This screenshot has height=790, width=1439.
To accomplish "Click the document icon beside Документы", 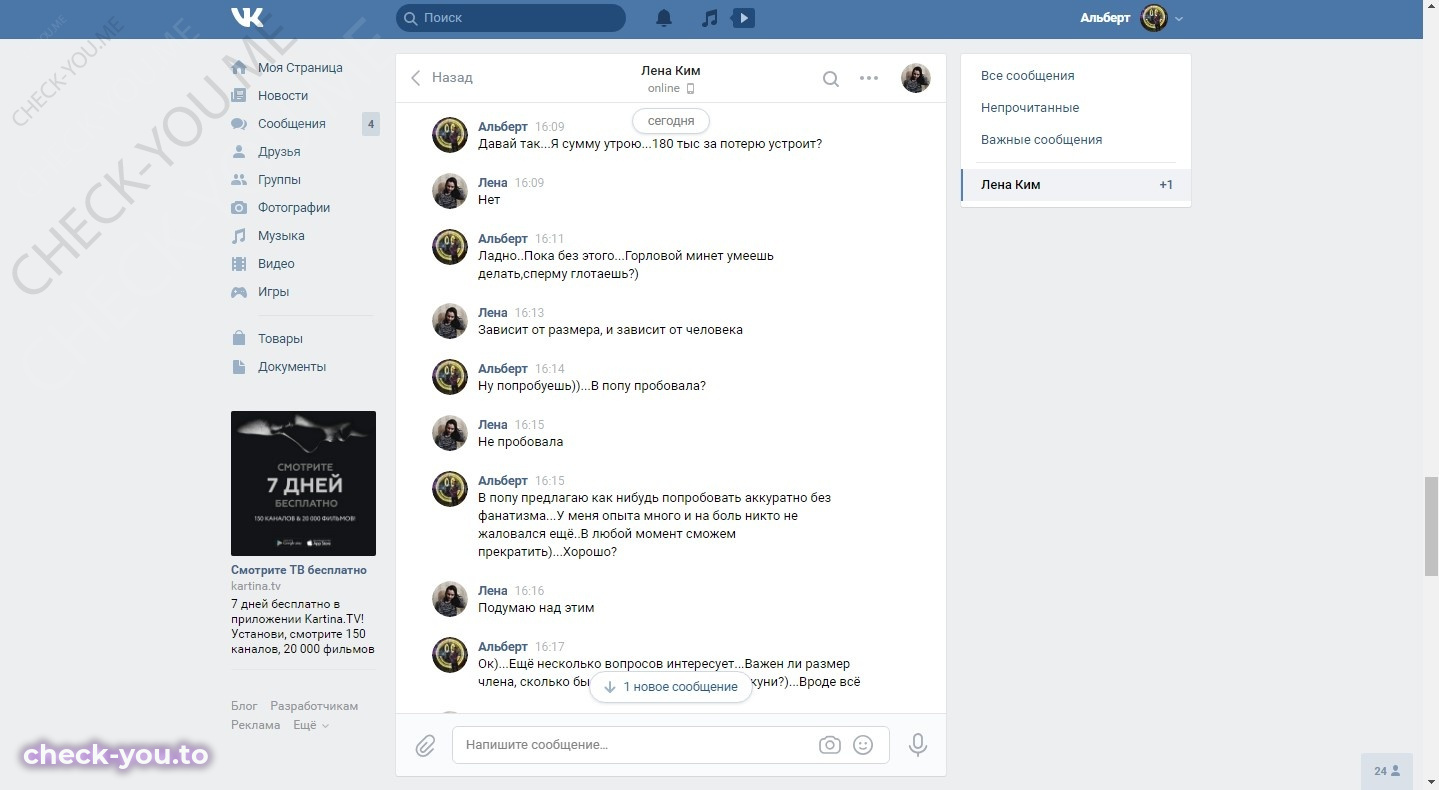I will [x=239, y=367].
